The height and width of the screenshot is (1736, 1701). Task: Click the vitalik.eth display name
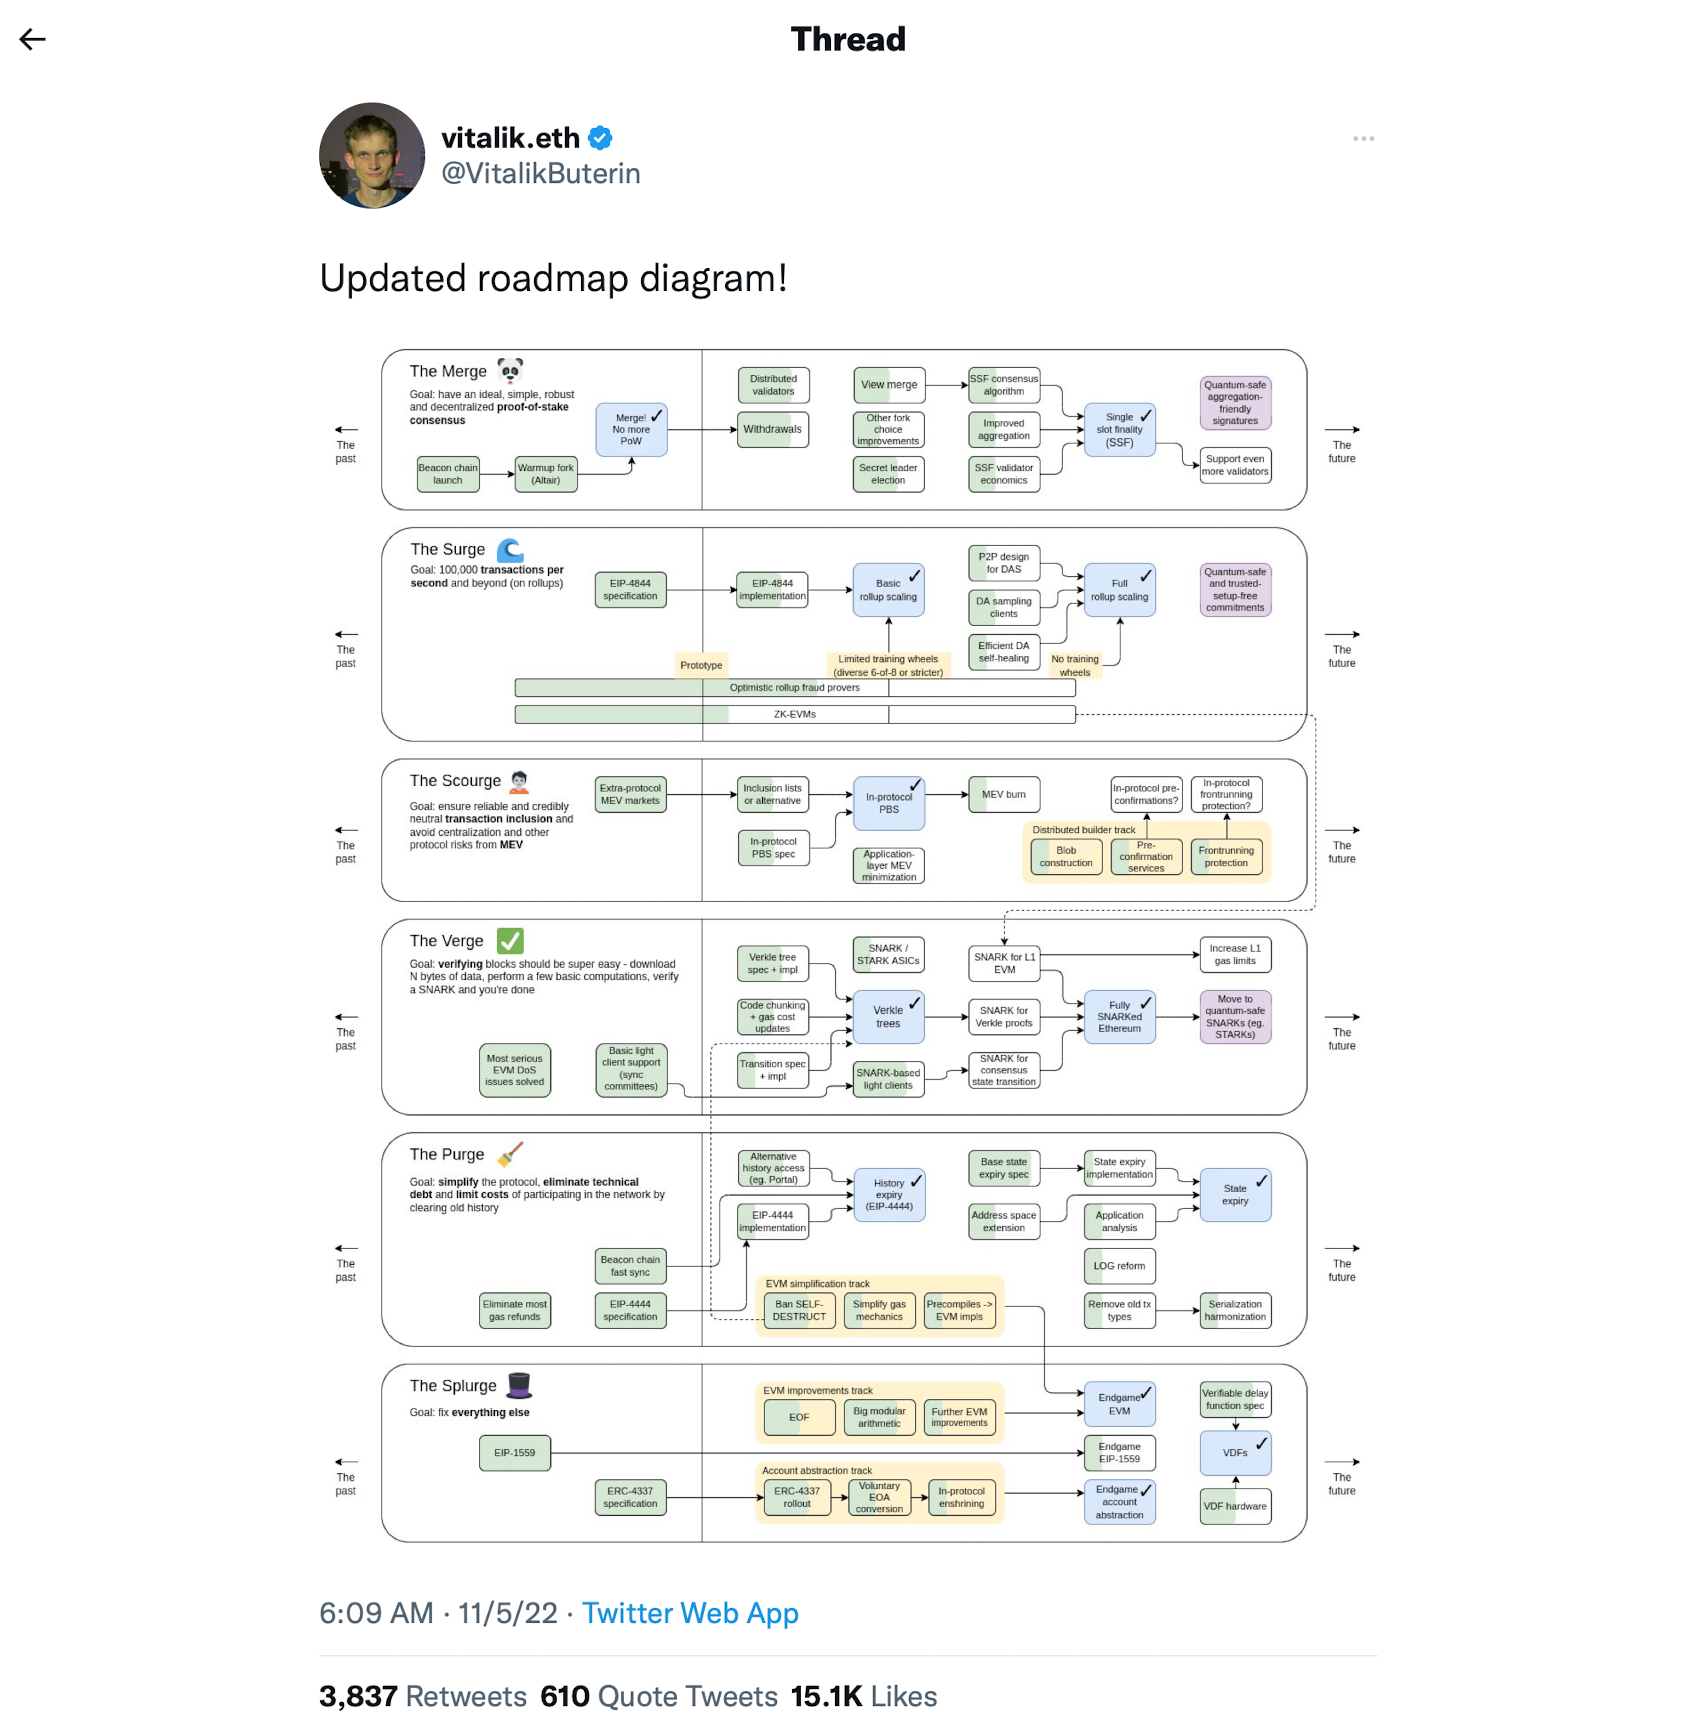pyautogui.click(x=511, y=138)
